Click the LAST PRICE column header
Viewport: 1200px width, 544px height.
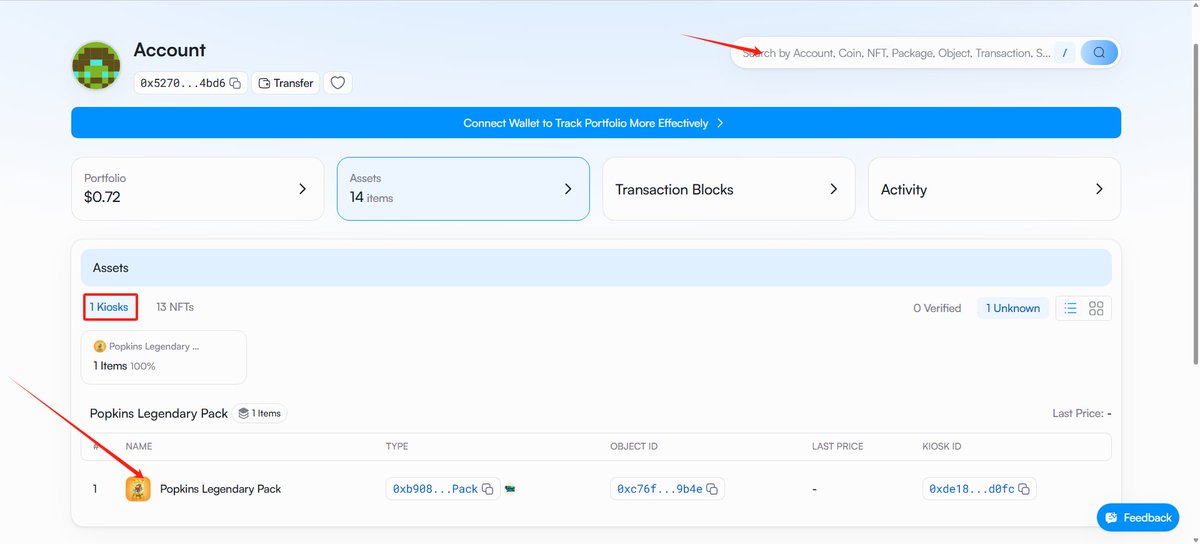point(837,446)
